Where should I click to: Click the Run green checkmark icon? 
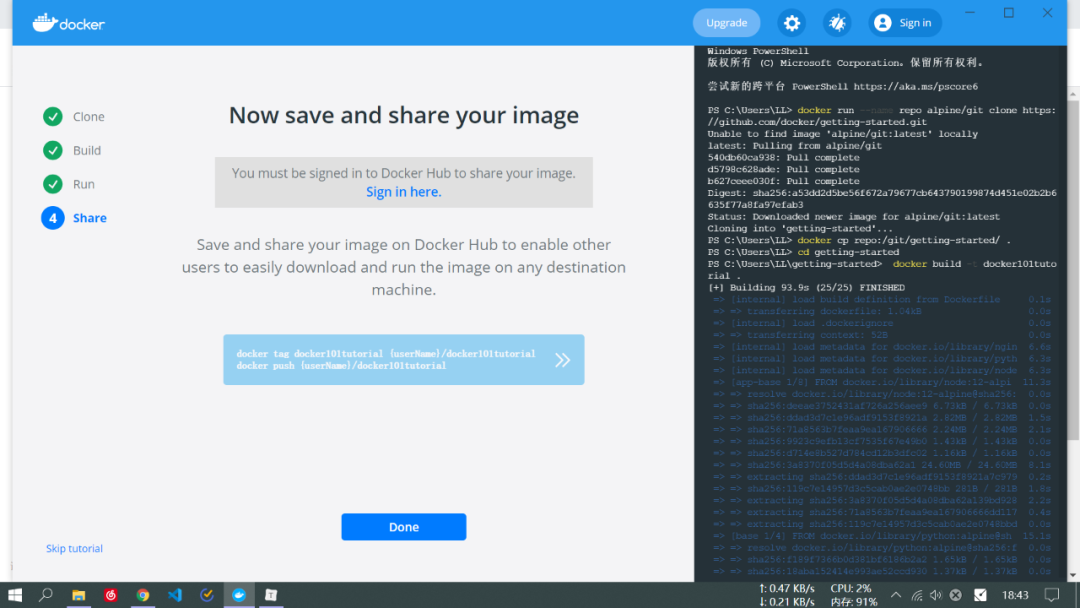click(52, 184)
